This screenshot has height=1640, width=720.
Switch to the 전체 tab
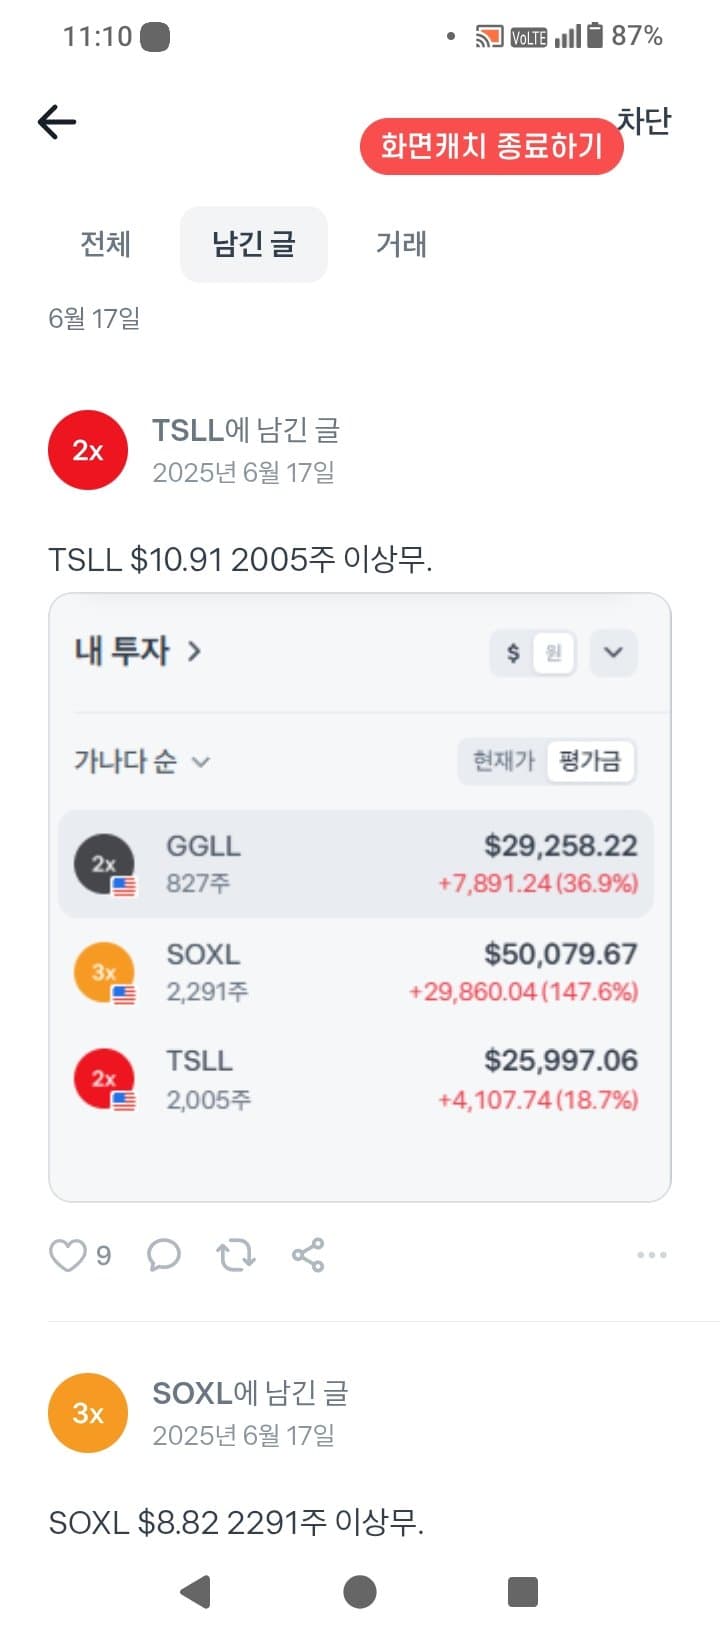pos(106,244)
